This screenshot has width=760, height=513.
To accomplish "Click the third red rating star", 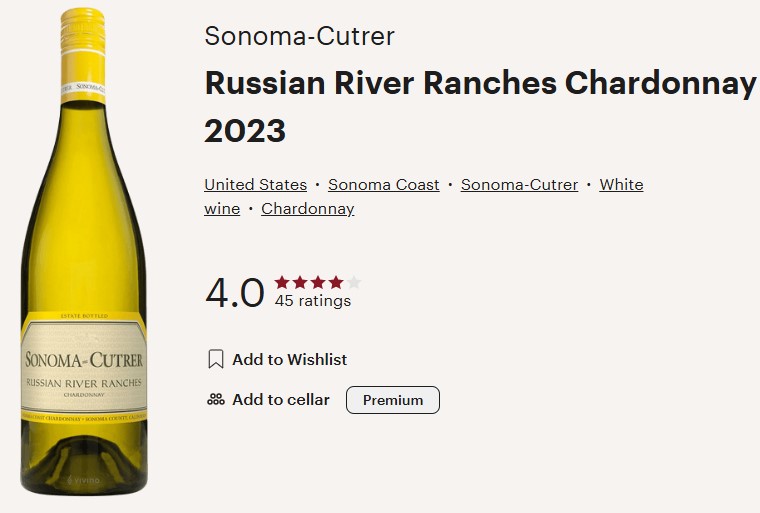I will pyautogui.click(x=318, y=282).
